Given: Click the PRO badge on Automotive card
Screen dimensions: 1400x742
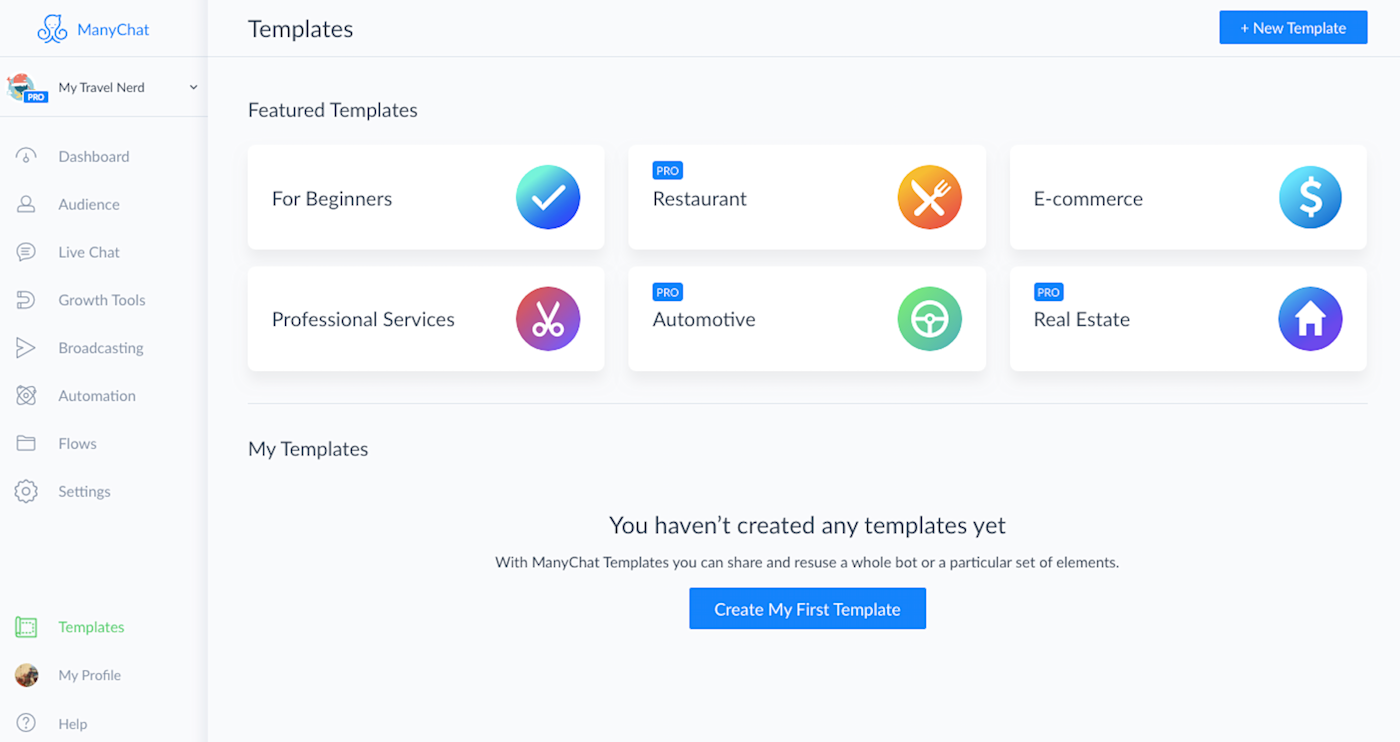Looking at the screenshot, I should pos(667,292).
